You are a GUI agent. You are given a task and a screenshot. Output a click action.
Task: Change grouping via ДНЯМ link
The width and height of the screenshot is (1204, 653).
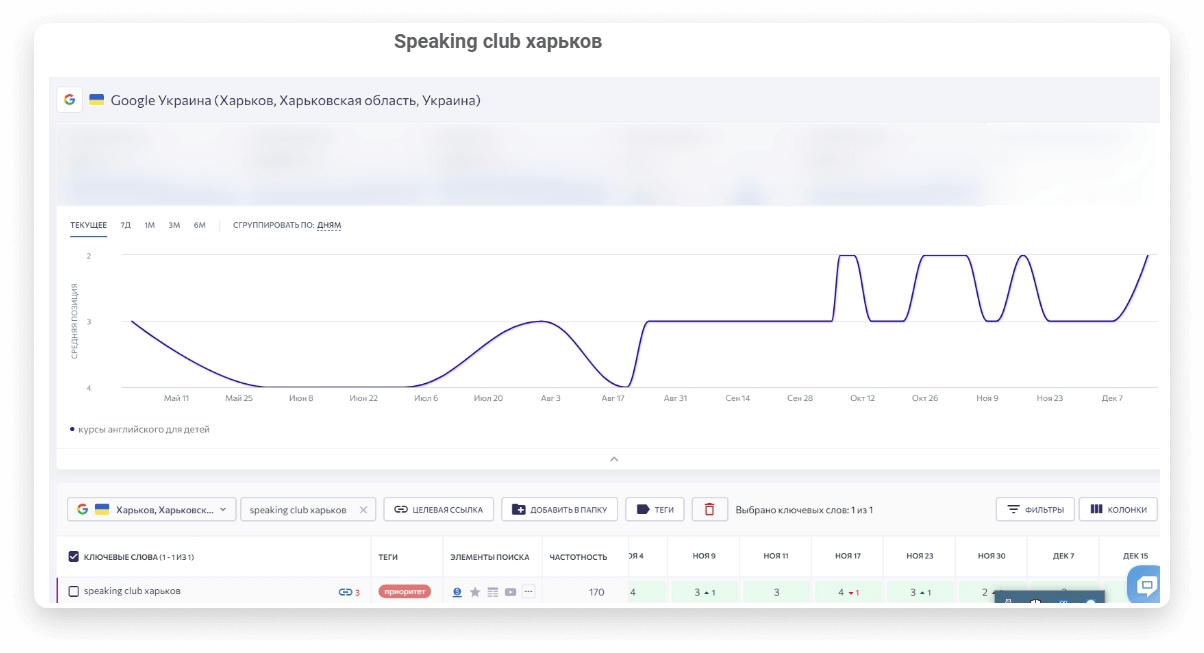[330, 225]
